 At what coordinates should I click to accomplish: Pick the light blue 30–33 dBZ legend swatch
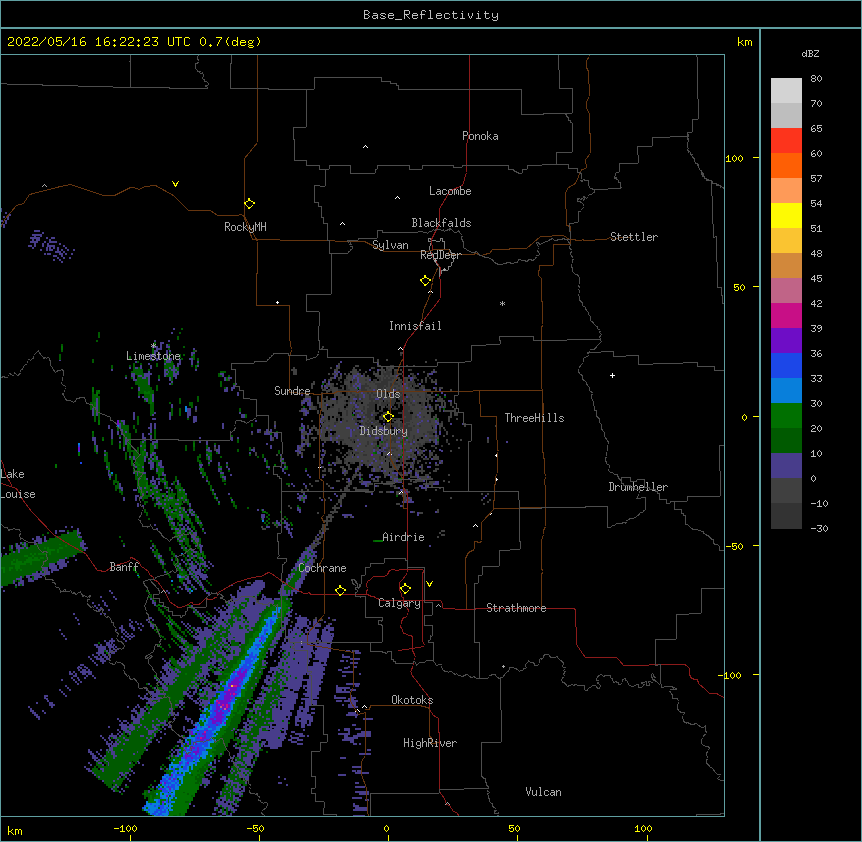pyautogui.click(x=786, y=391)
